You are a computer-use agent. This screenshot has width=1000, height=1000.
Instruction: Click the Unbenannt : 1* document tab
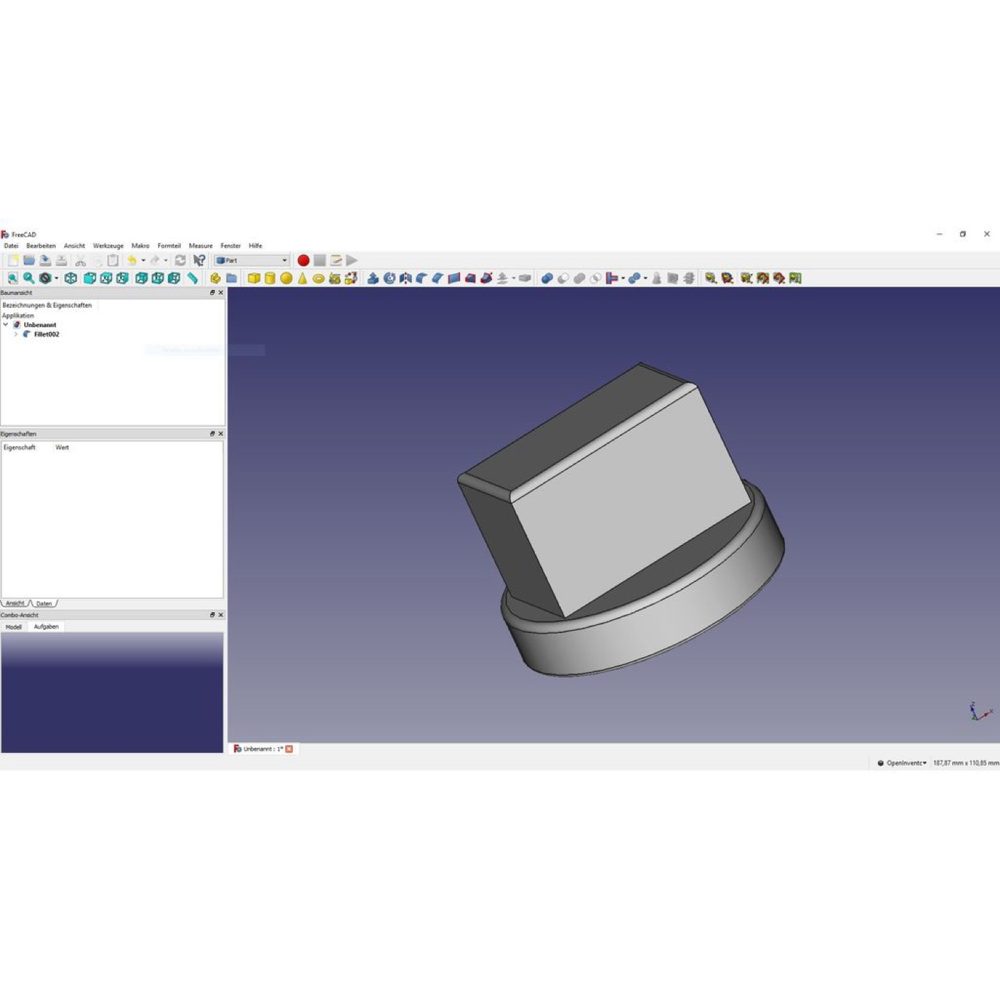point(263,749)
